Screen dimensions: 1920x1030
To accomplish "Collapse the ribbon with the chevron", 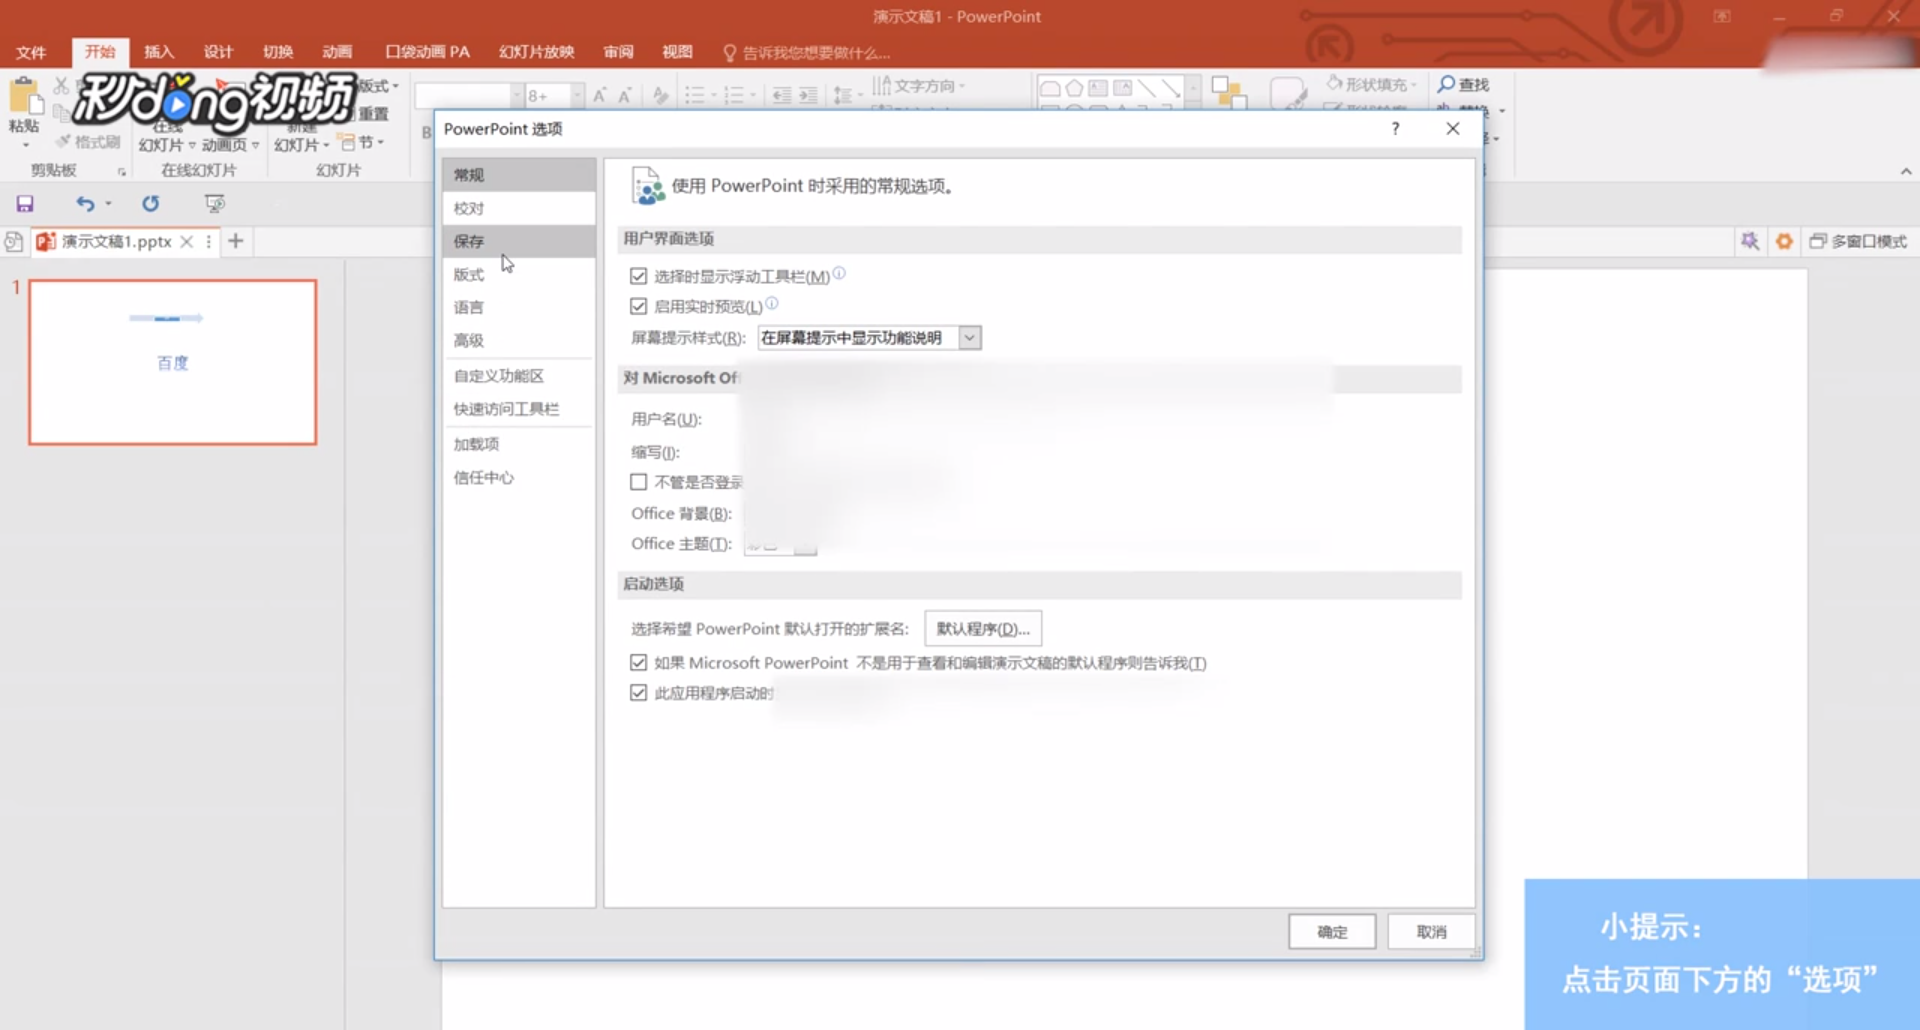I will tap(1906, 171).
